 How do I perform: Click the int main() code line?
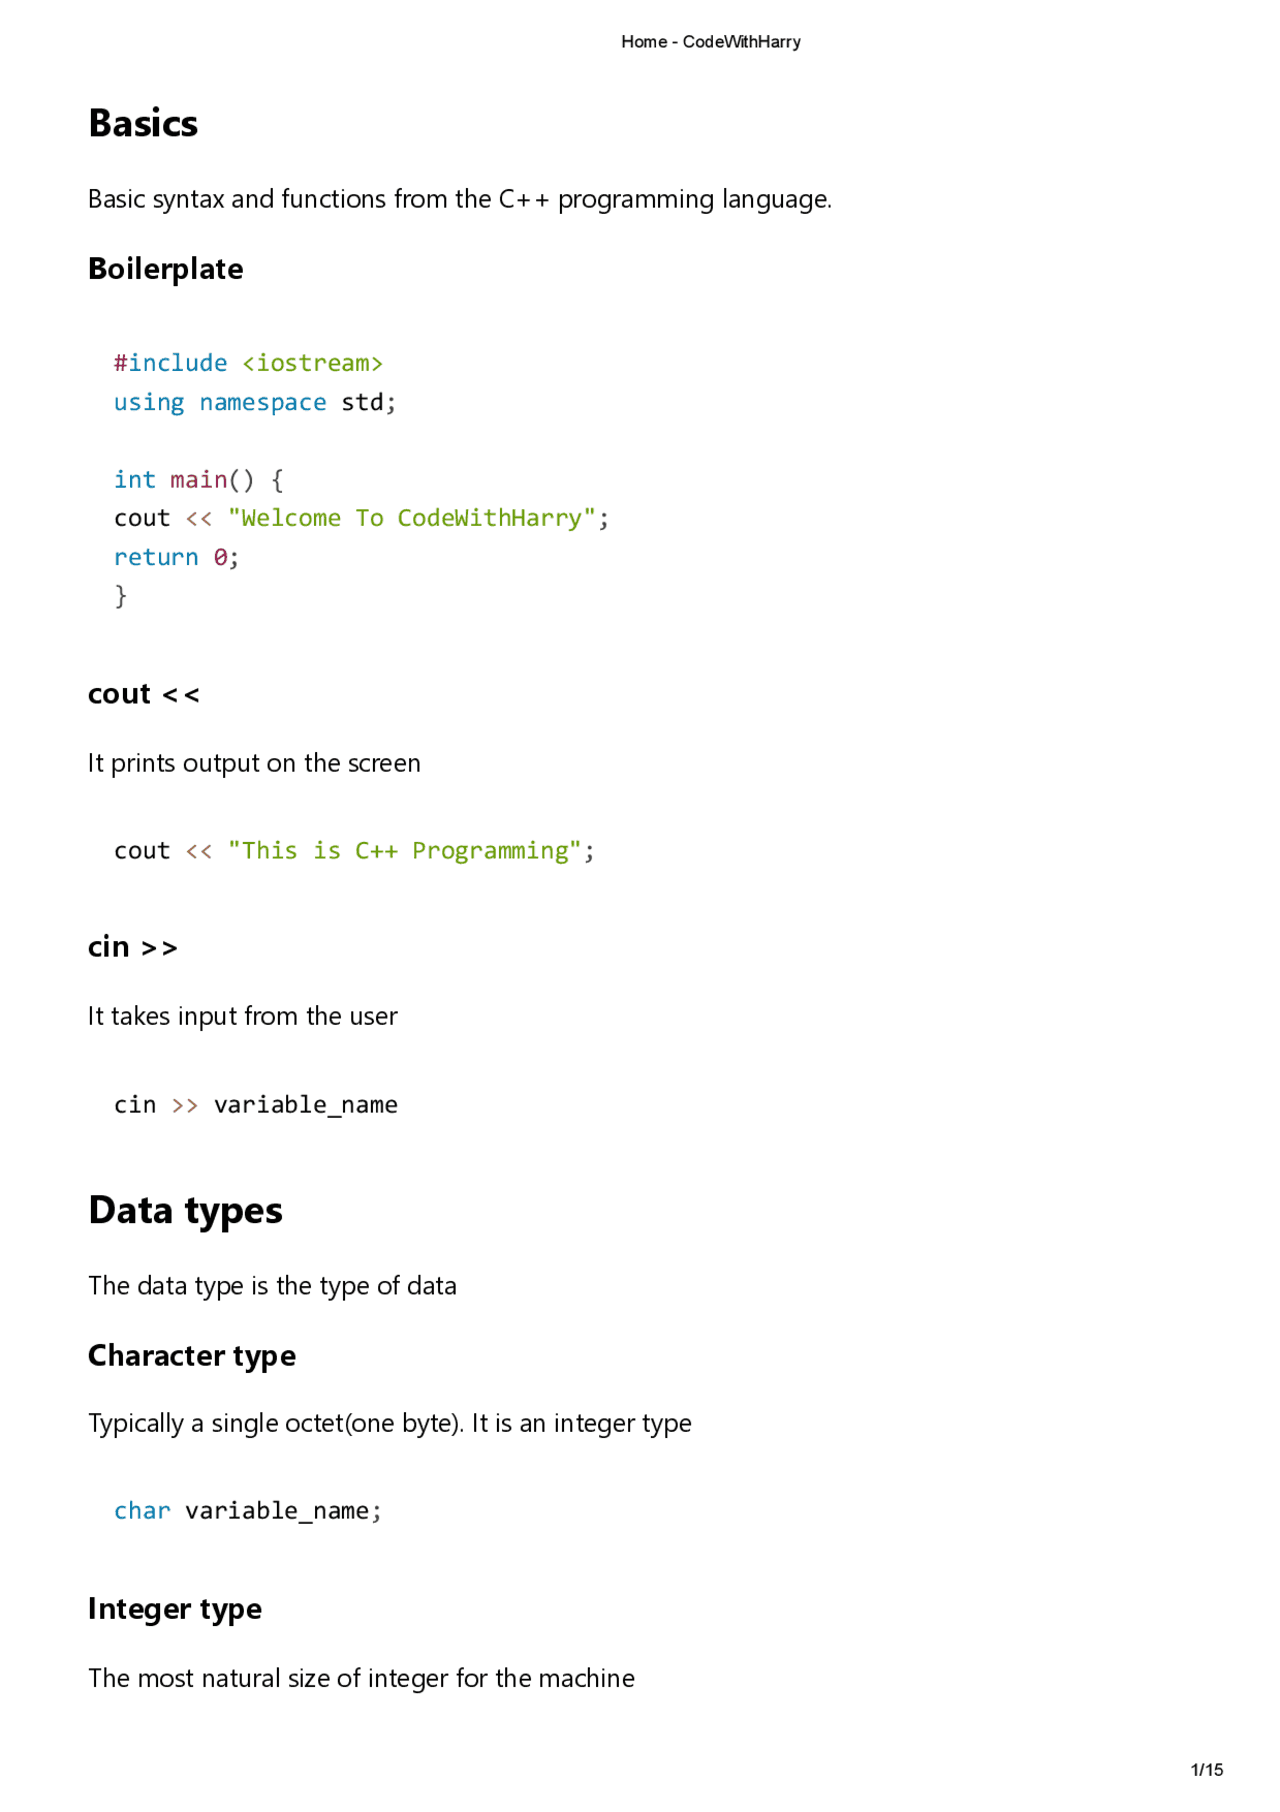199,480
